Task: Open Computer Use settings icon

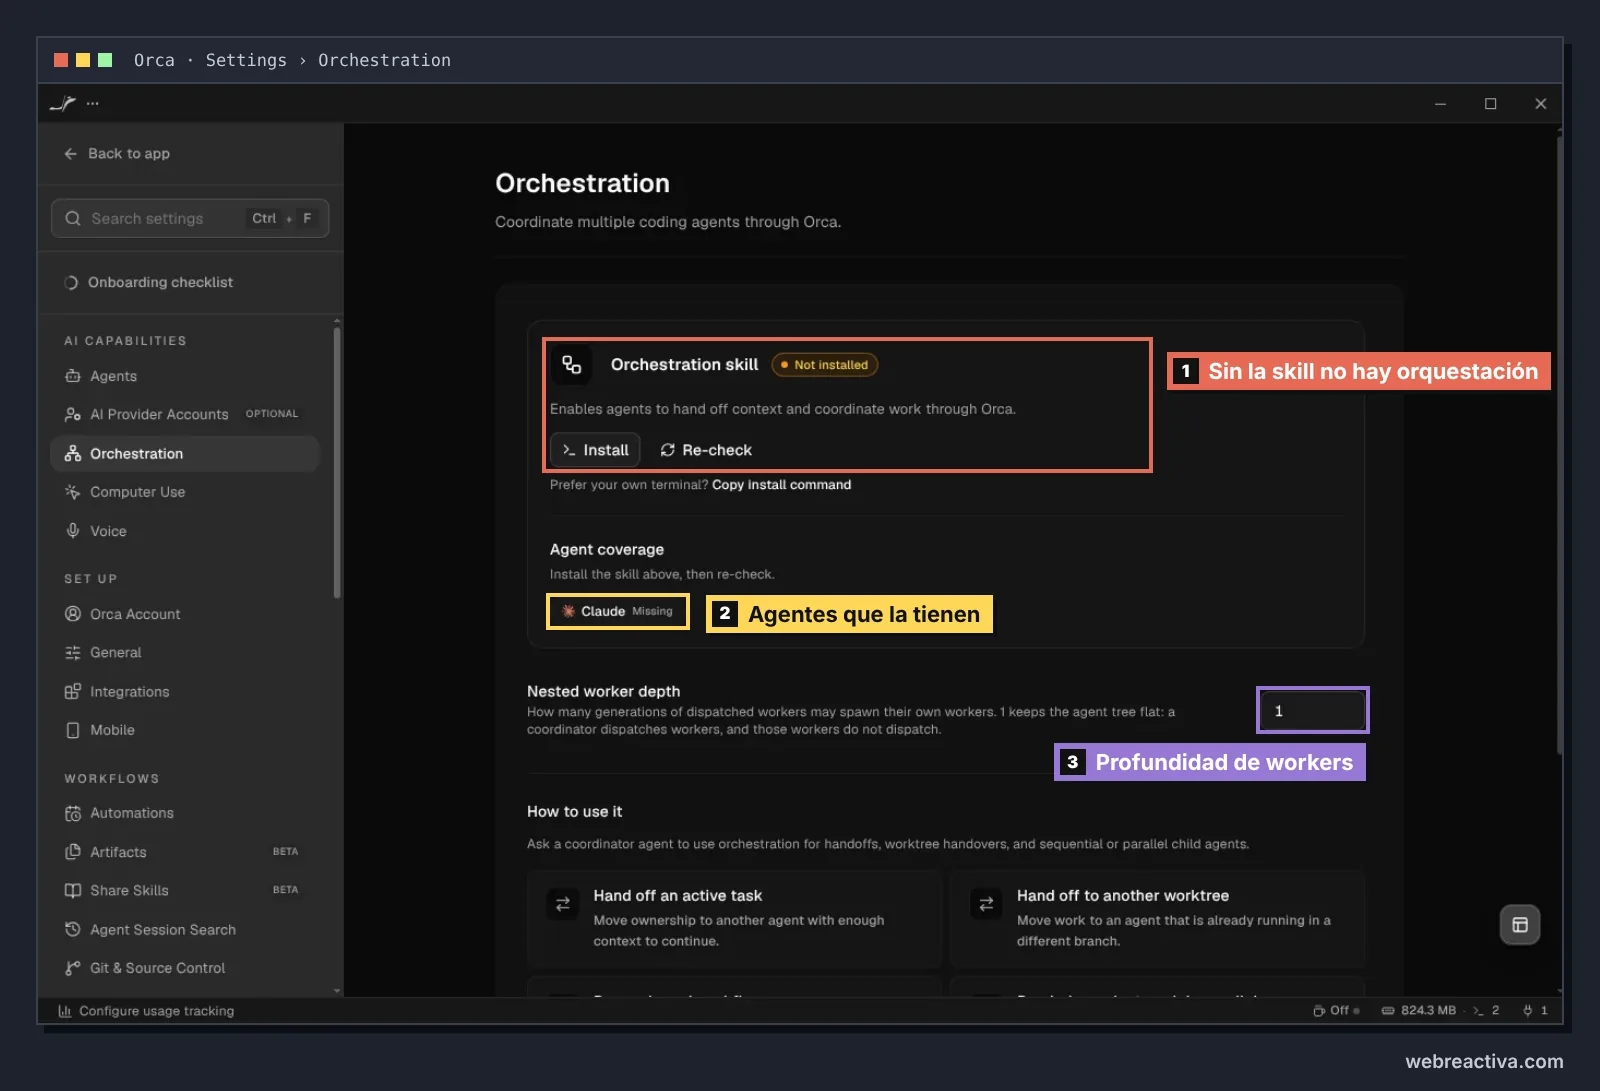Action: (x=73, y=492)
